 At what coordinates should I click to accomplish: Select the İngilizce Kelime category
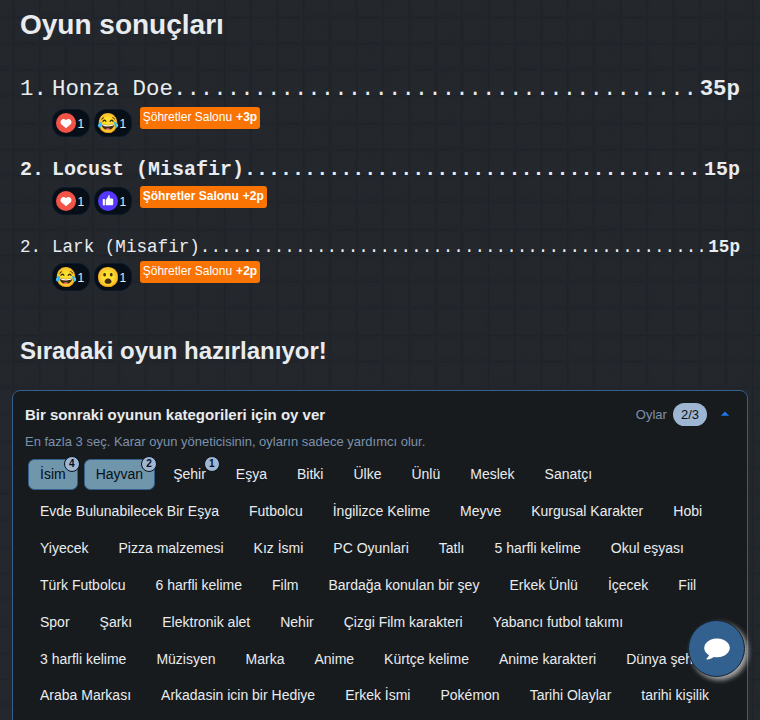(381, 511)
